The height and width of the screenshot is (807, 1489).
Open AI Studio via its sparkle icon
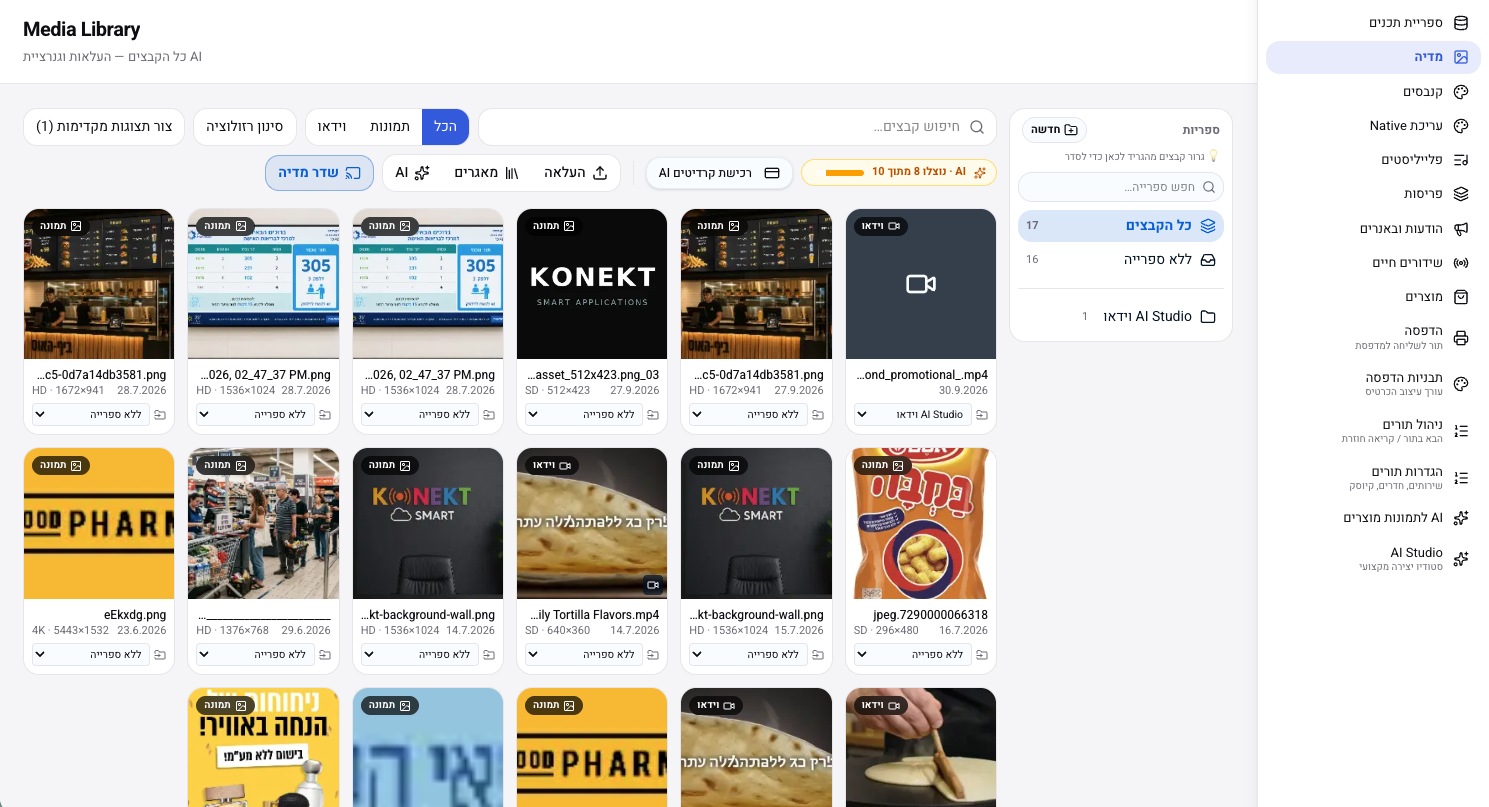click(x=1461, y=559)
